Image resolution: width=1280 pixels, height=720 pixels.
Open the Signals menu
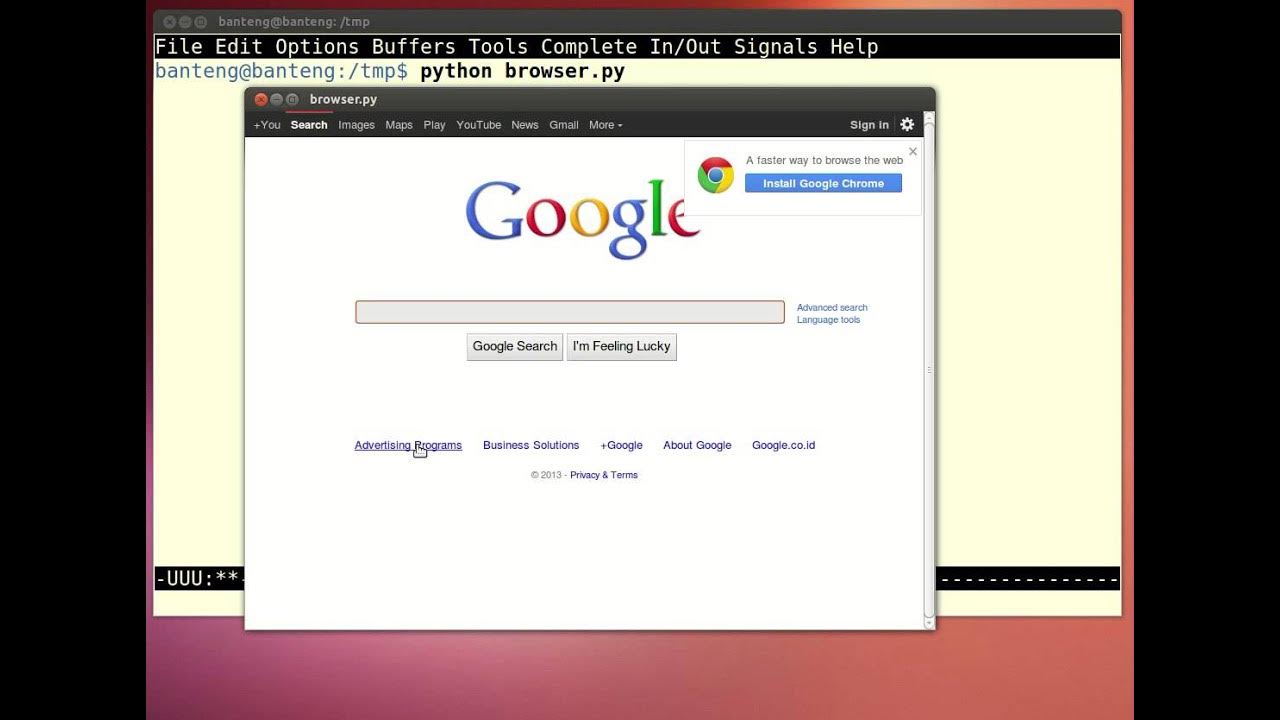pos(776,47)
